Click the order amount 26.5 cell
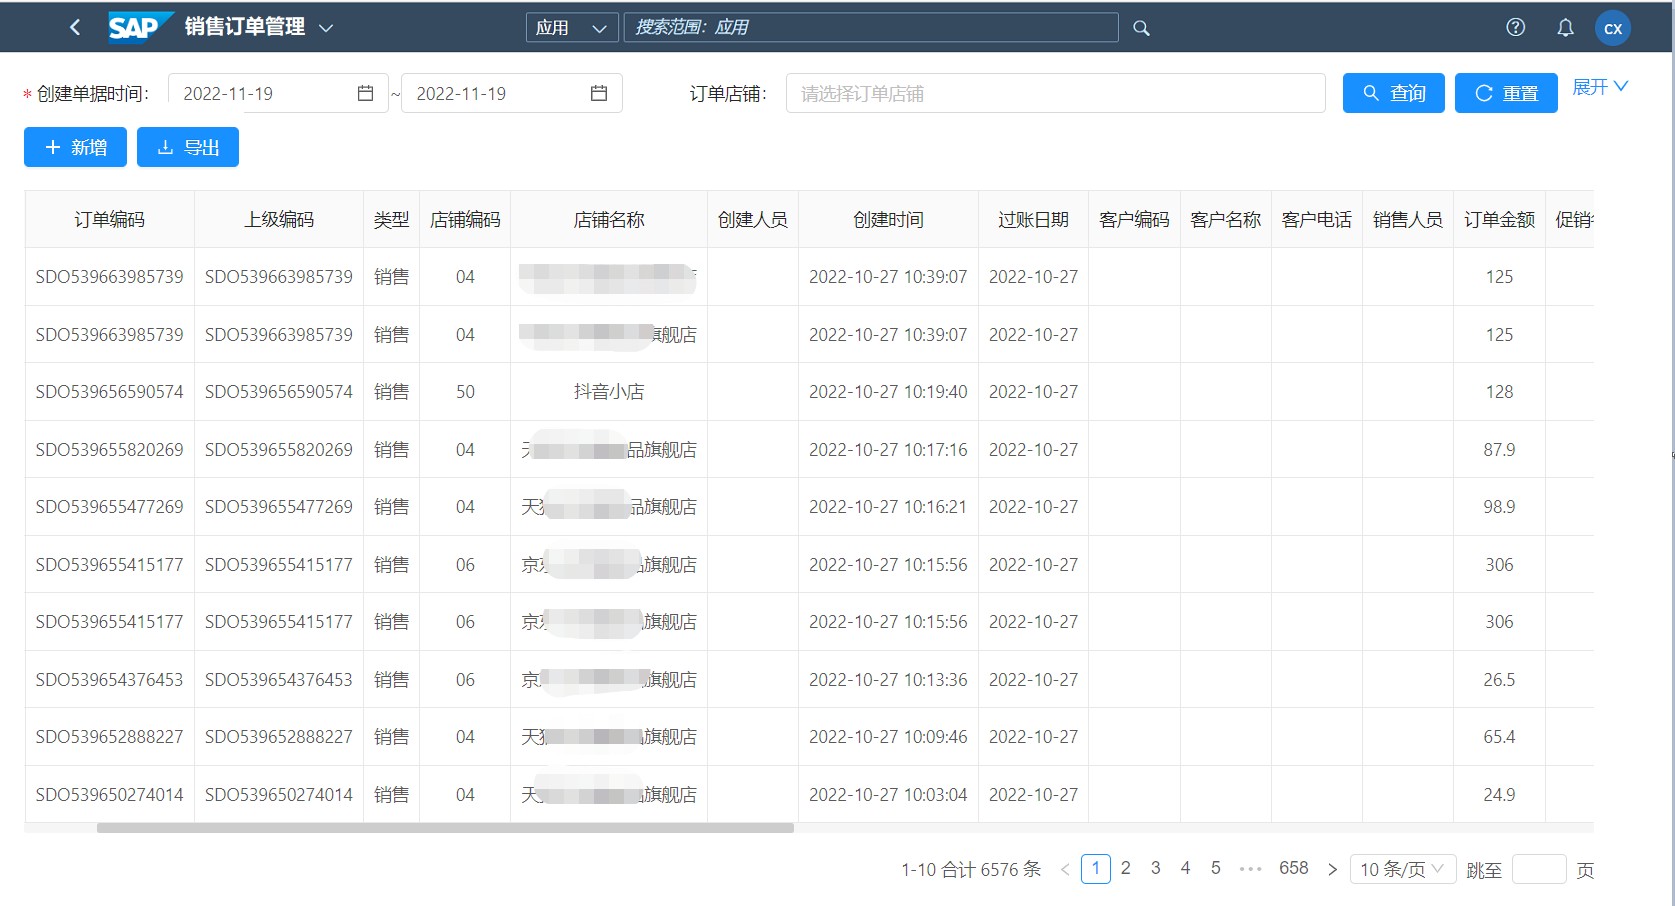This screenshot has height=906, width=1675. pos(1499,680)
